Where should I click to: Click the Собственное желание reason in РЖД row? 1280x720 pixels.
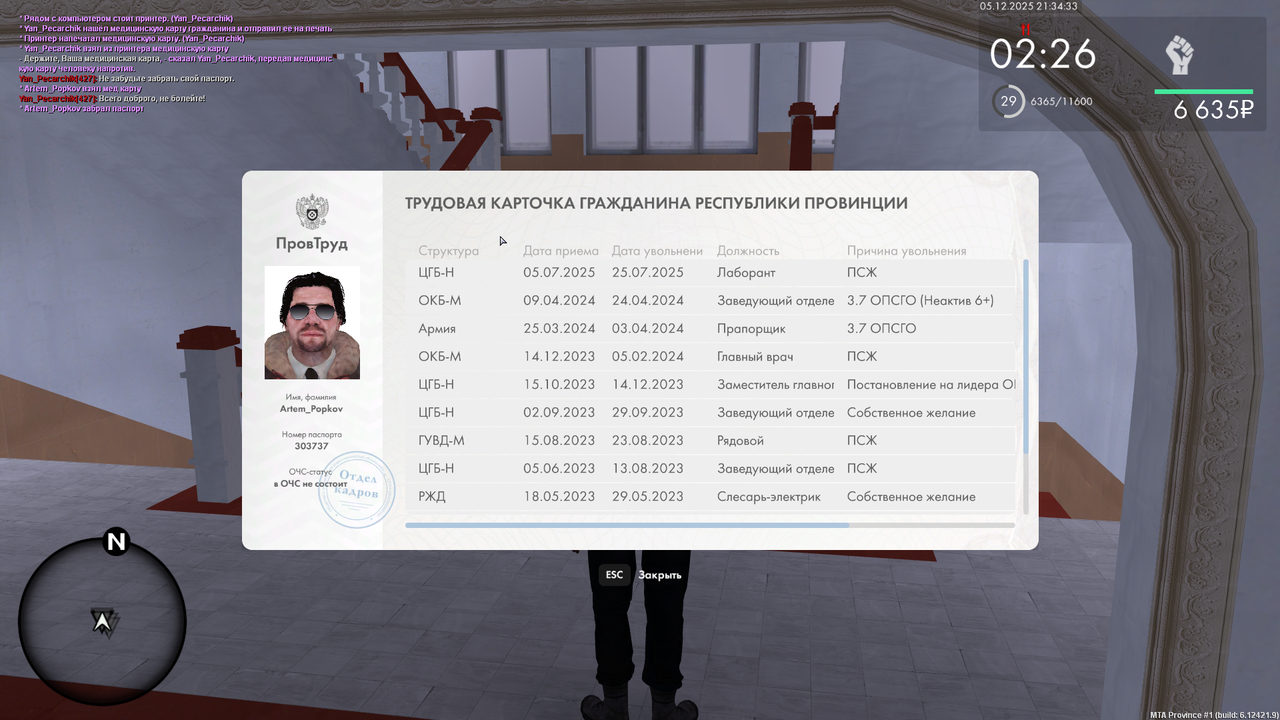(911, 496)
